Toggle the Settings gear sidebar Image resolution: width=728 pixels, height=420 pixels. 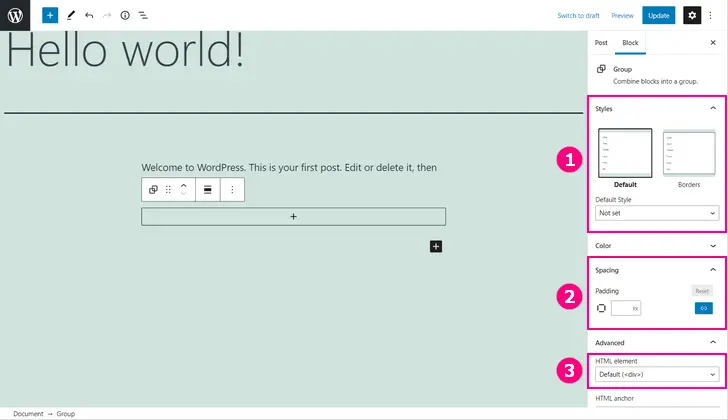pyautogui.click(x=692, y=15)
